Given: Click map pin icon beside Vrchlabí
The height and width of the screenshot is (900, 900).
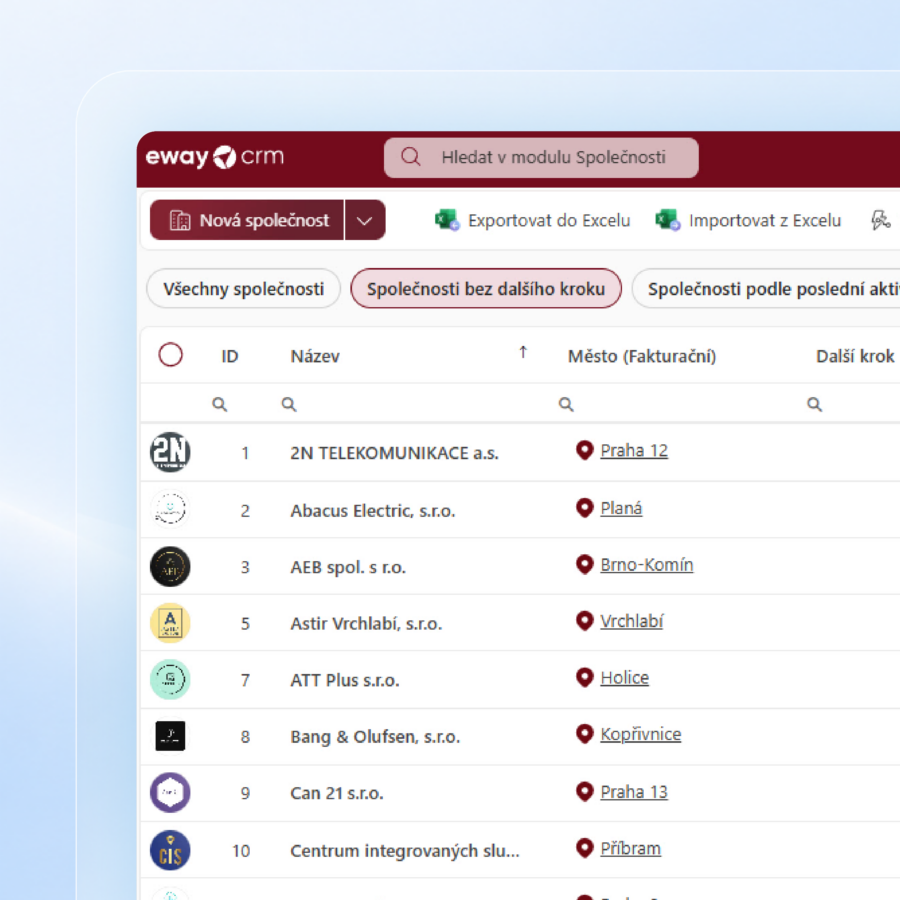Looking at the screenshot, I should [584, 621].
